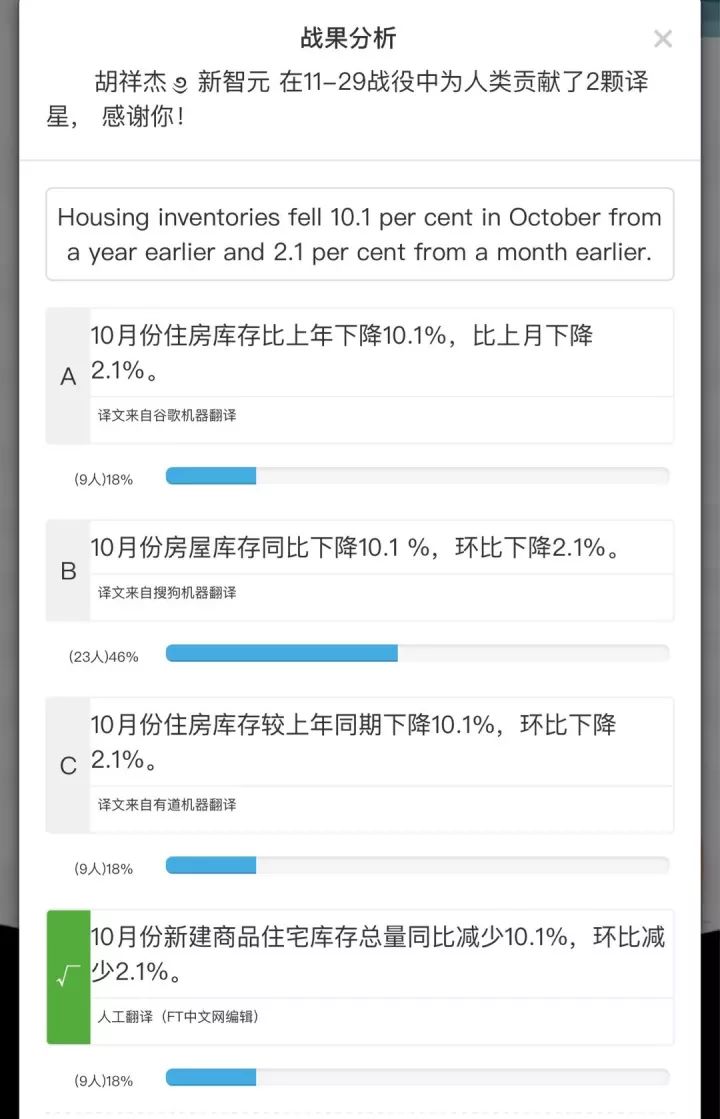Click option C's 18% progress bar
The image size is (720, 1119).
click(x=417, y=866)
